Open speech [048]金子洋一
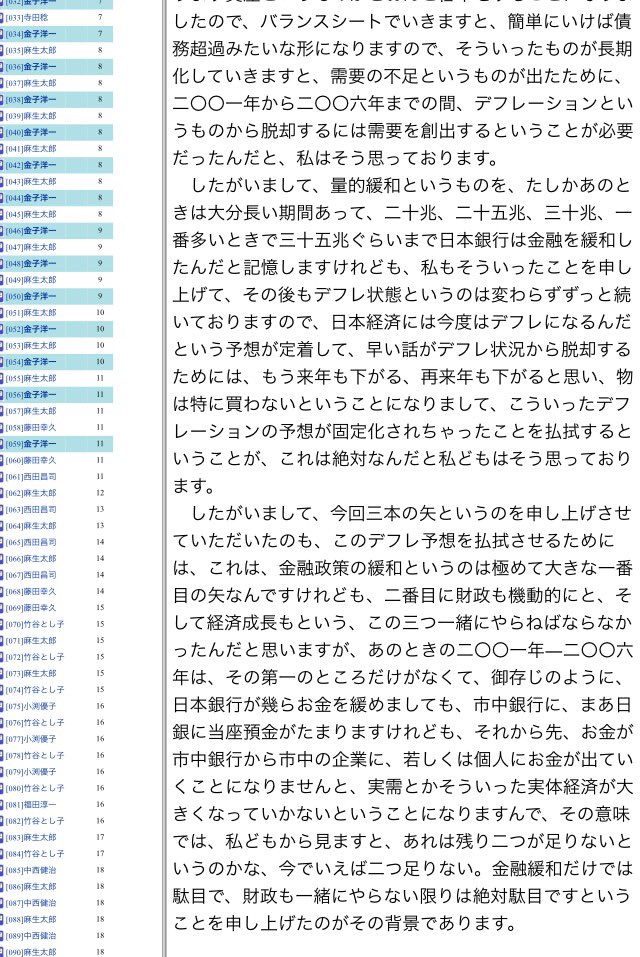 [31, 264]
